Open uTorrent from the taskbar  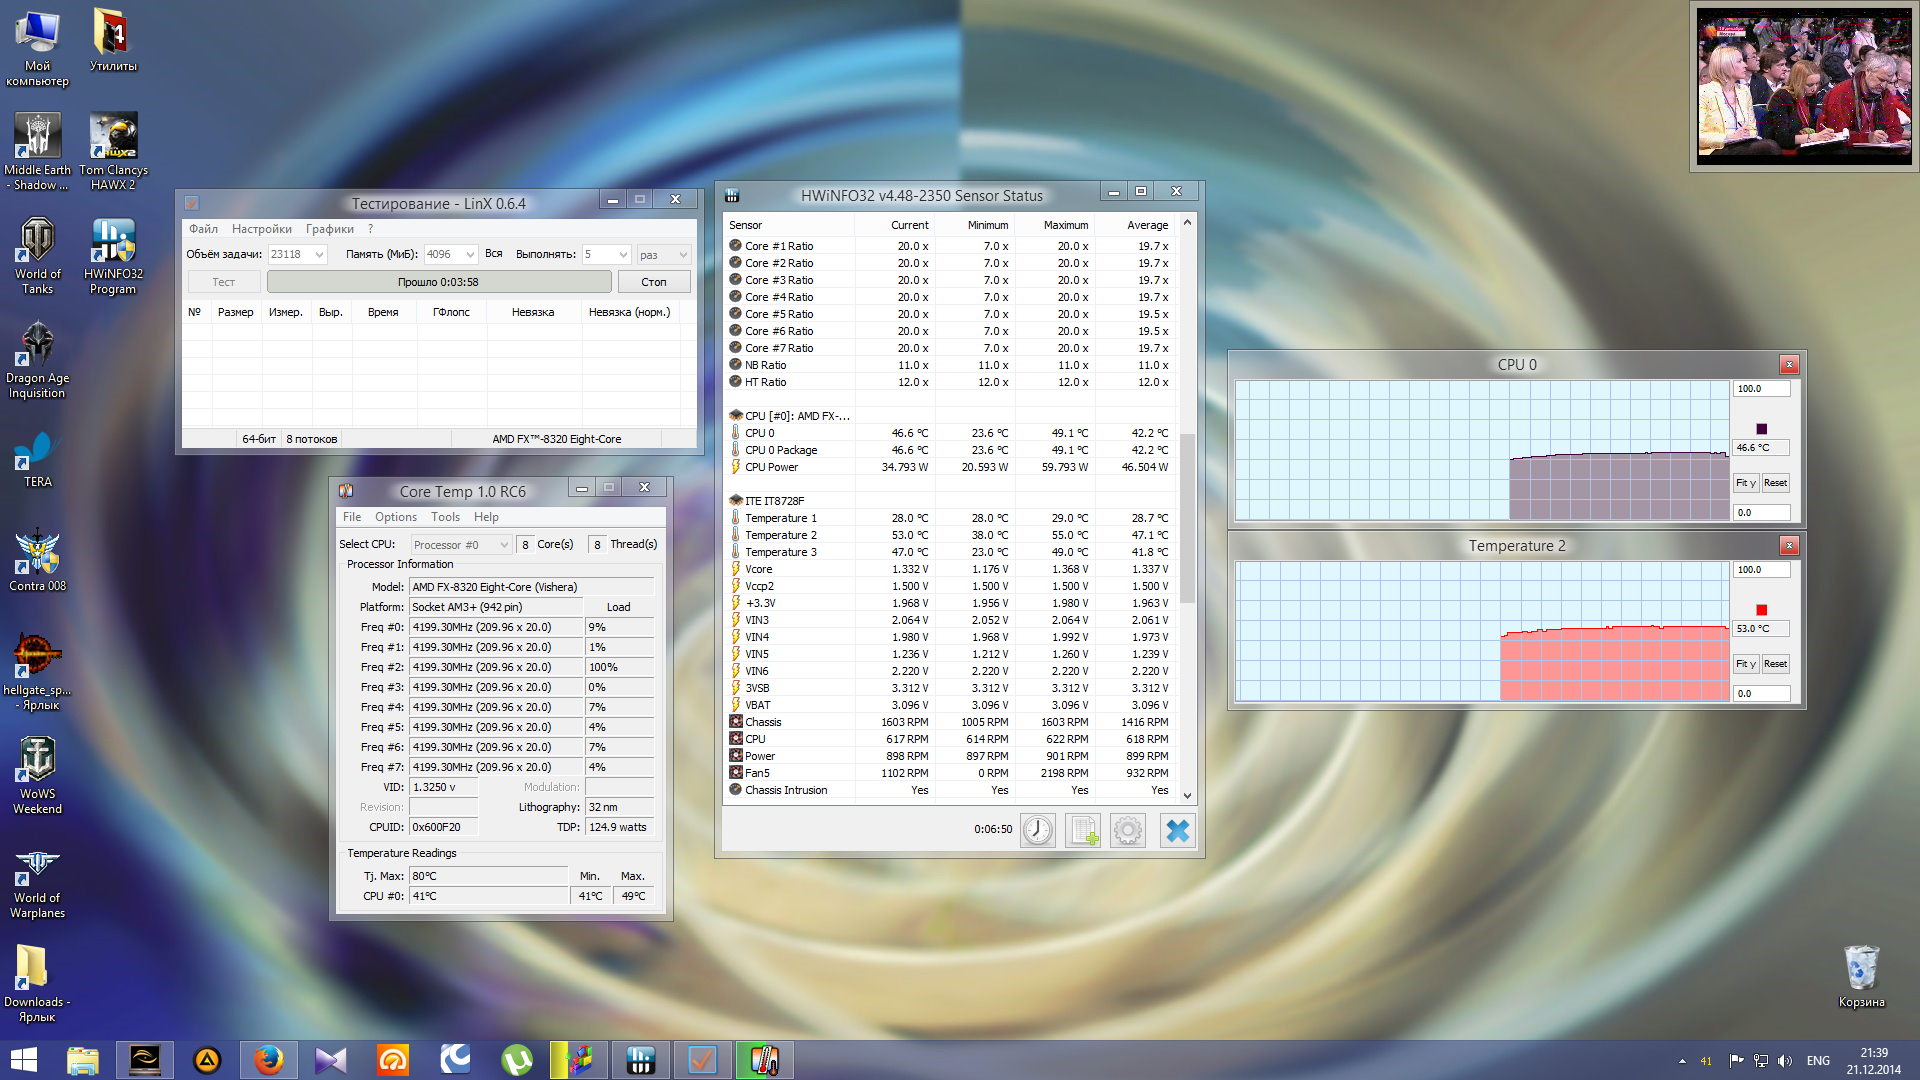click(x=517, y=1060)
